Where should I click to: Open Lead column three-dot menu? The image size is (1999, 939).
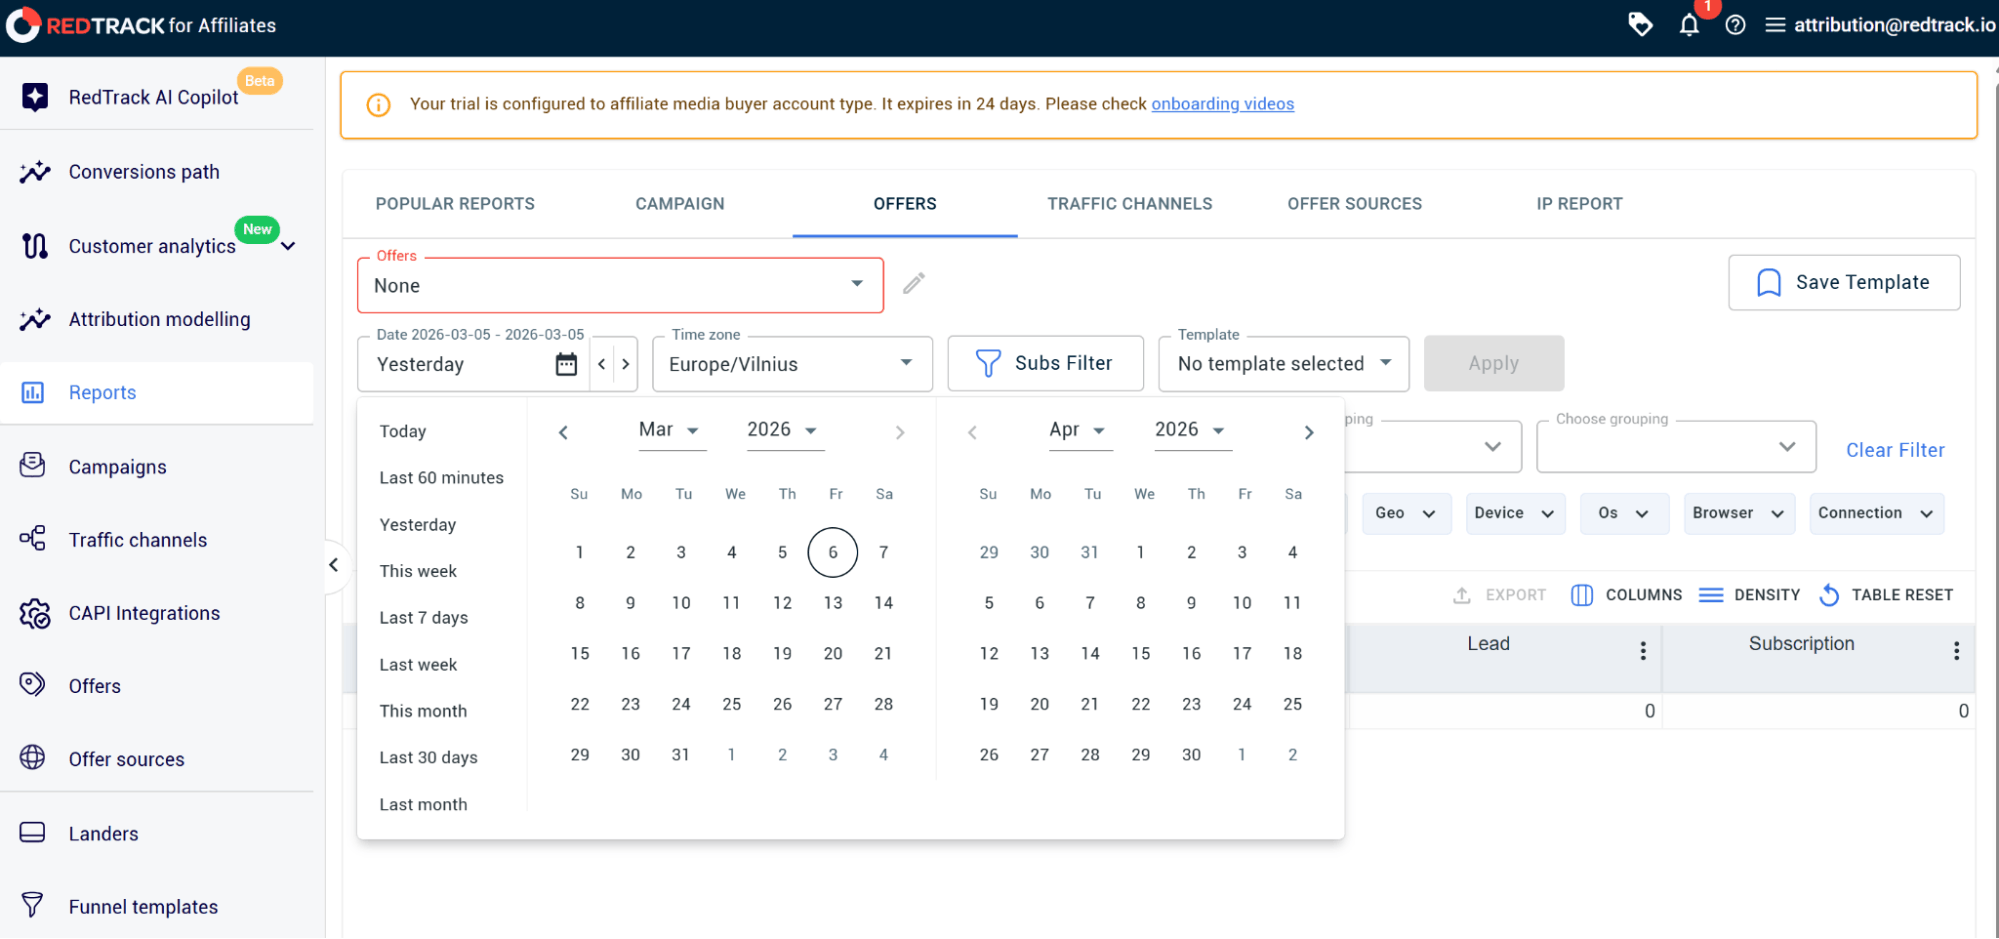coord(1643,651)
